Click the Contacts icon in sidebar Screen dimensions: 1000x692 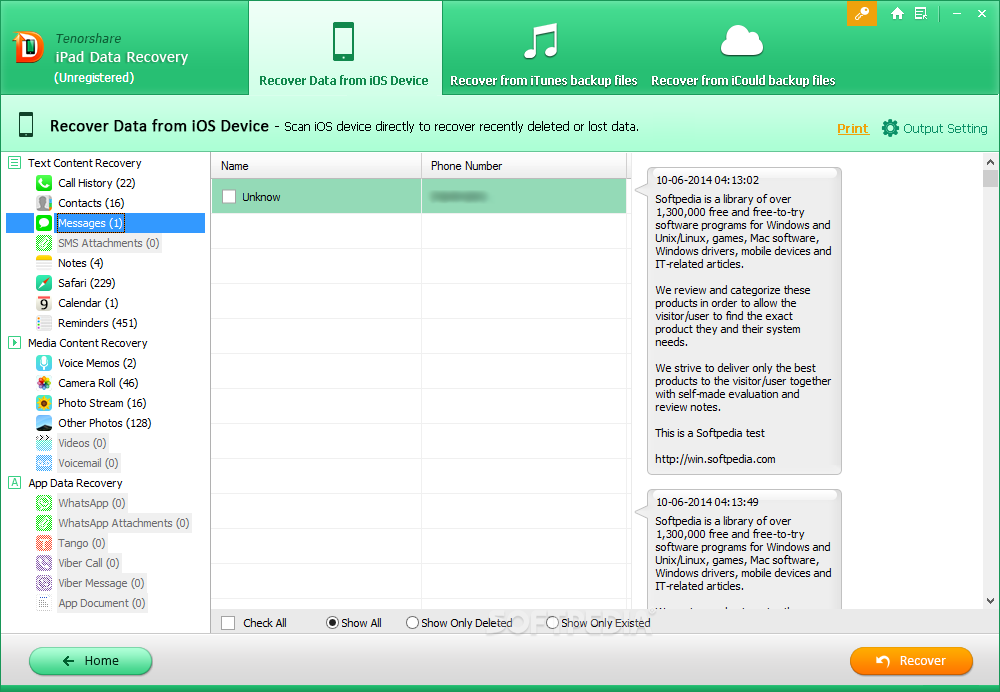(44, 203)
